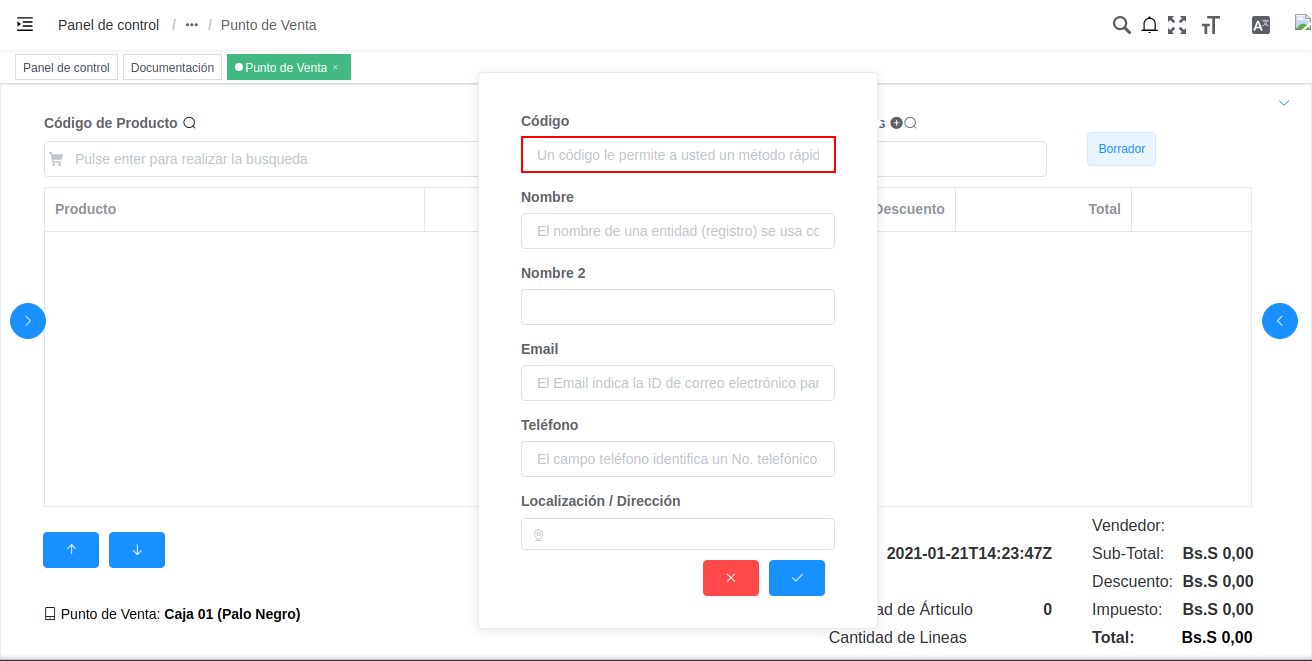
Task: Expand the right panel via the blue chevron
Action: tap(1280, 320)
